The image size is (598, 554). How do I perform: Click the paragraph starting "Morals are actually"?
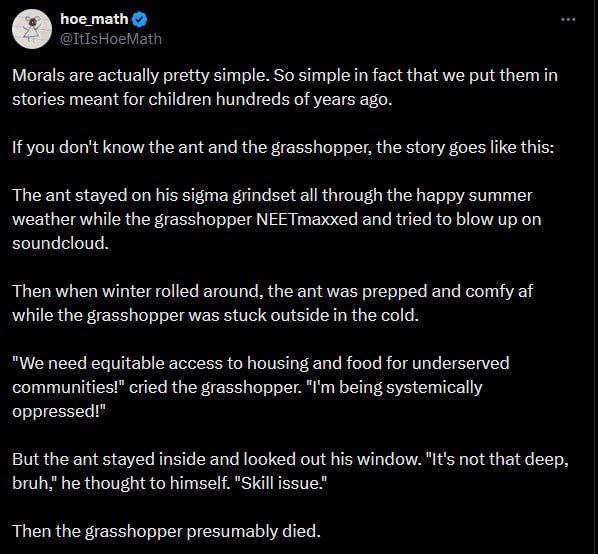pyautogui.click(x=285, y=87)
